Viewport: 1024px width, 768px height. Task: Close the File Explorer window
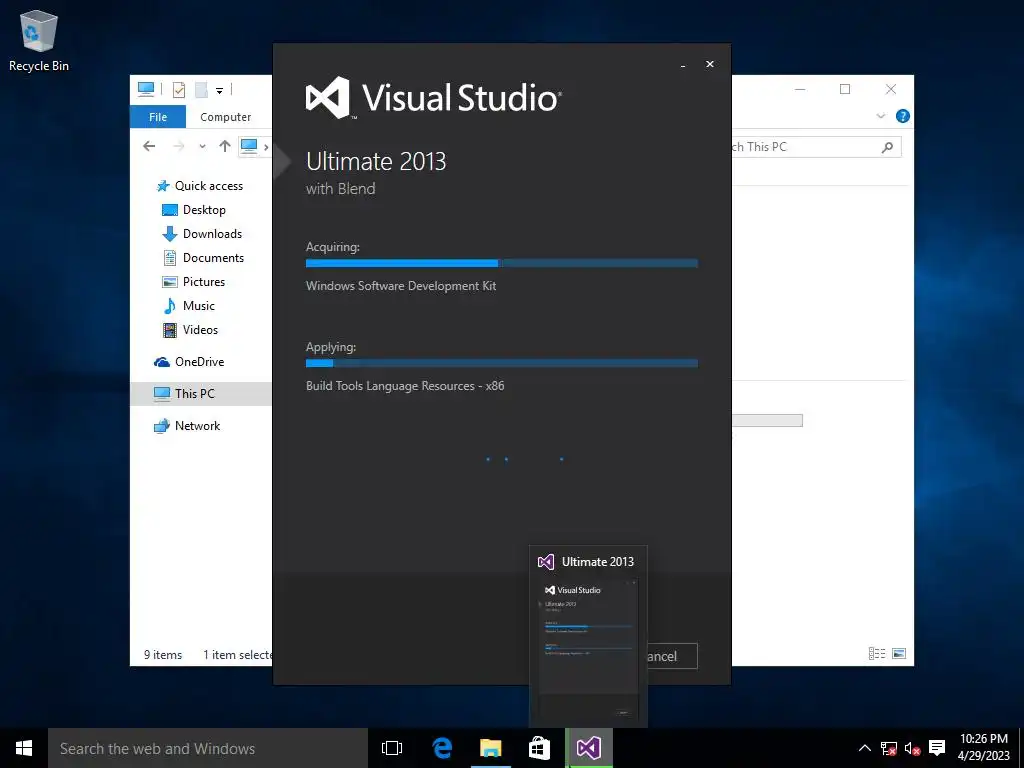pyautogui.click(x=891, y=89)
